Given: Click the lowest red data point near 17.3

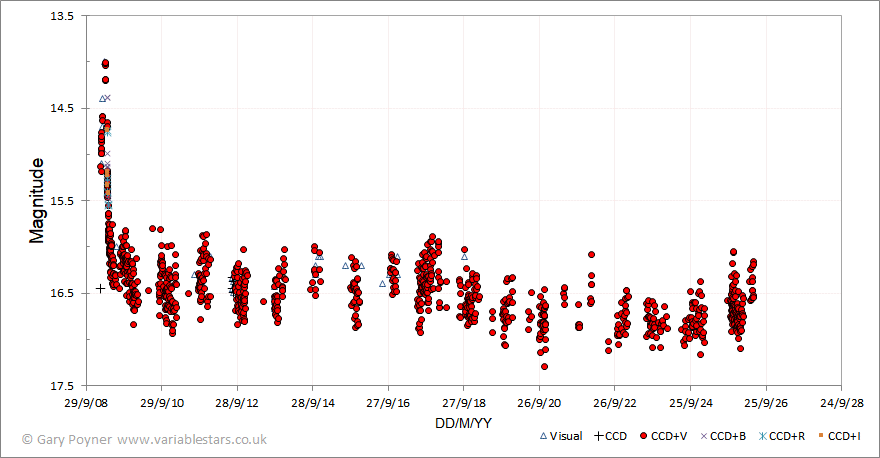Looking at the screenshot, I should [x=544, y=367].
